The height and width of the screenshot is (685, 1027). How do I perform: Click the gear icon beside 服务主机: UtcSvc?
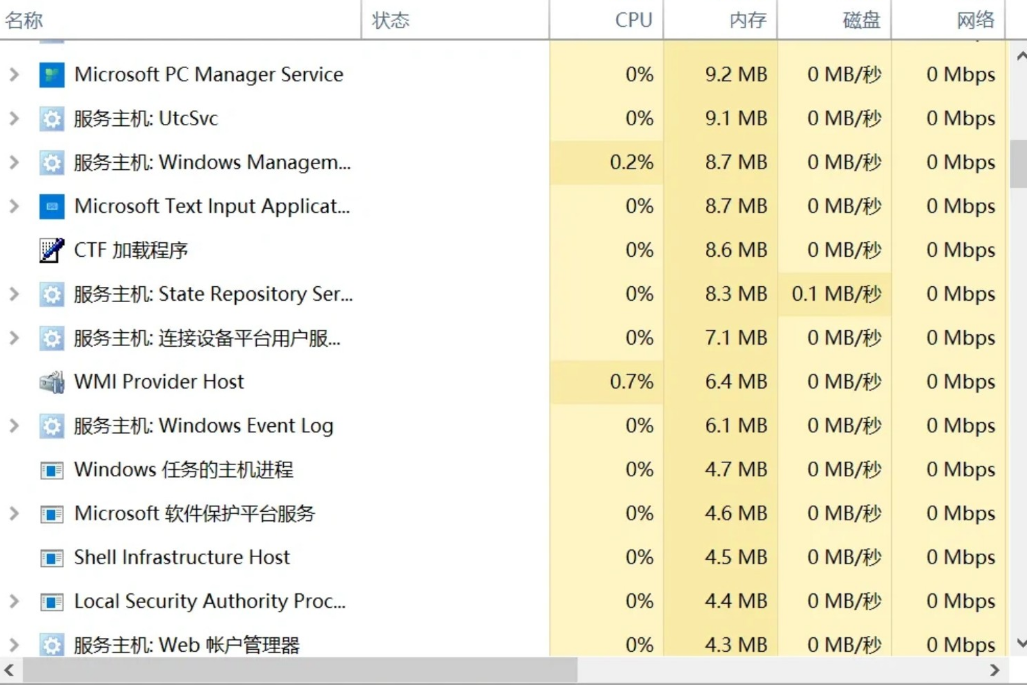[52, 119]
